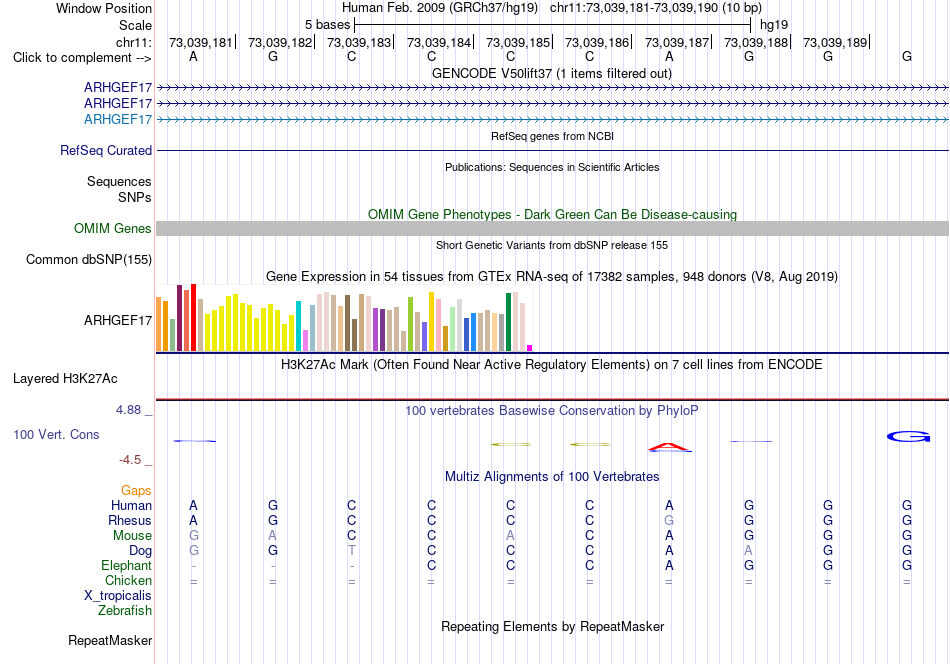Open the OMIM Genes track label
Viewport: 950px width, 664px height.
pos(112,228)
